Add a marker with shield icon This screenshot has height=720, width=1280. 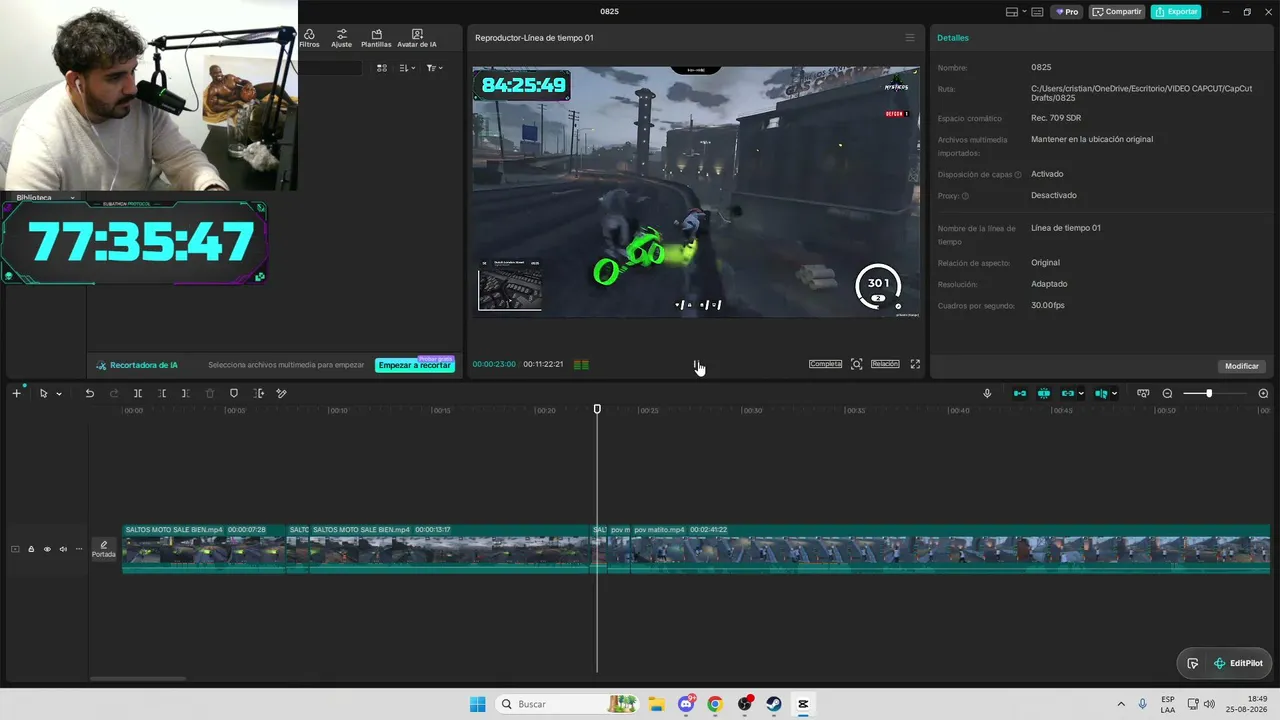point(234,393)
